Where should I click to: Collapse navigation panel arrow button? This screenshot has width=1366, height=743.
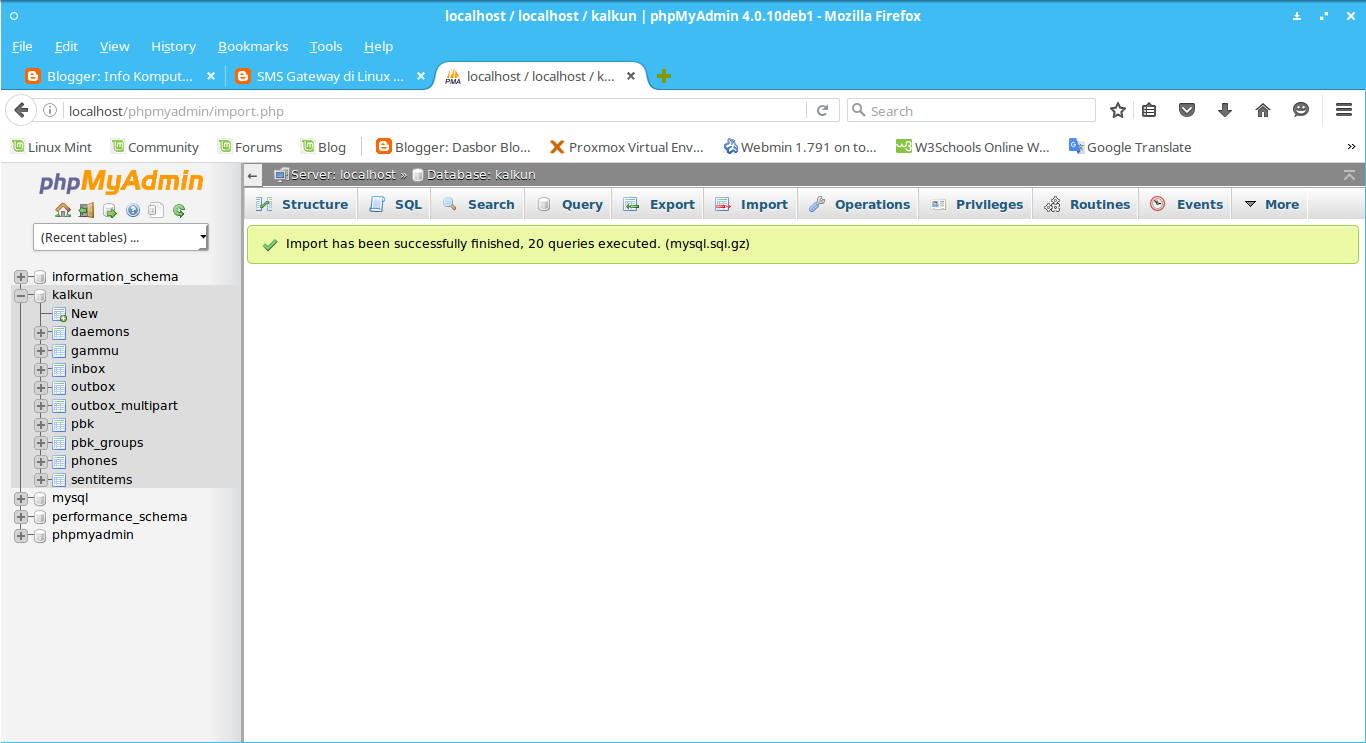pos(253,175)
